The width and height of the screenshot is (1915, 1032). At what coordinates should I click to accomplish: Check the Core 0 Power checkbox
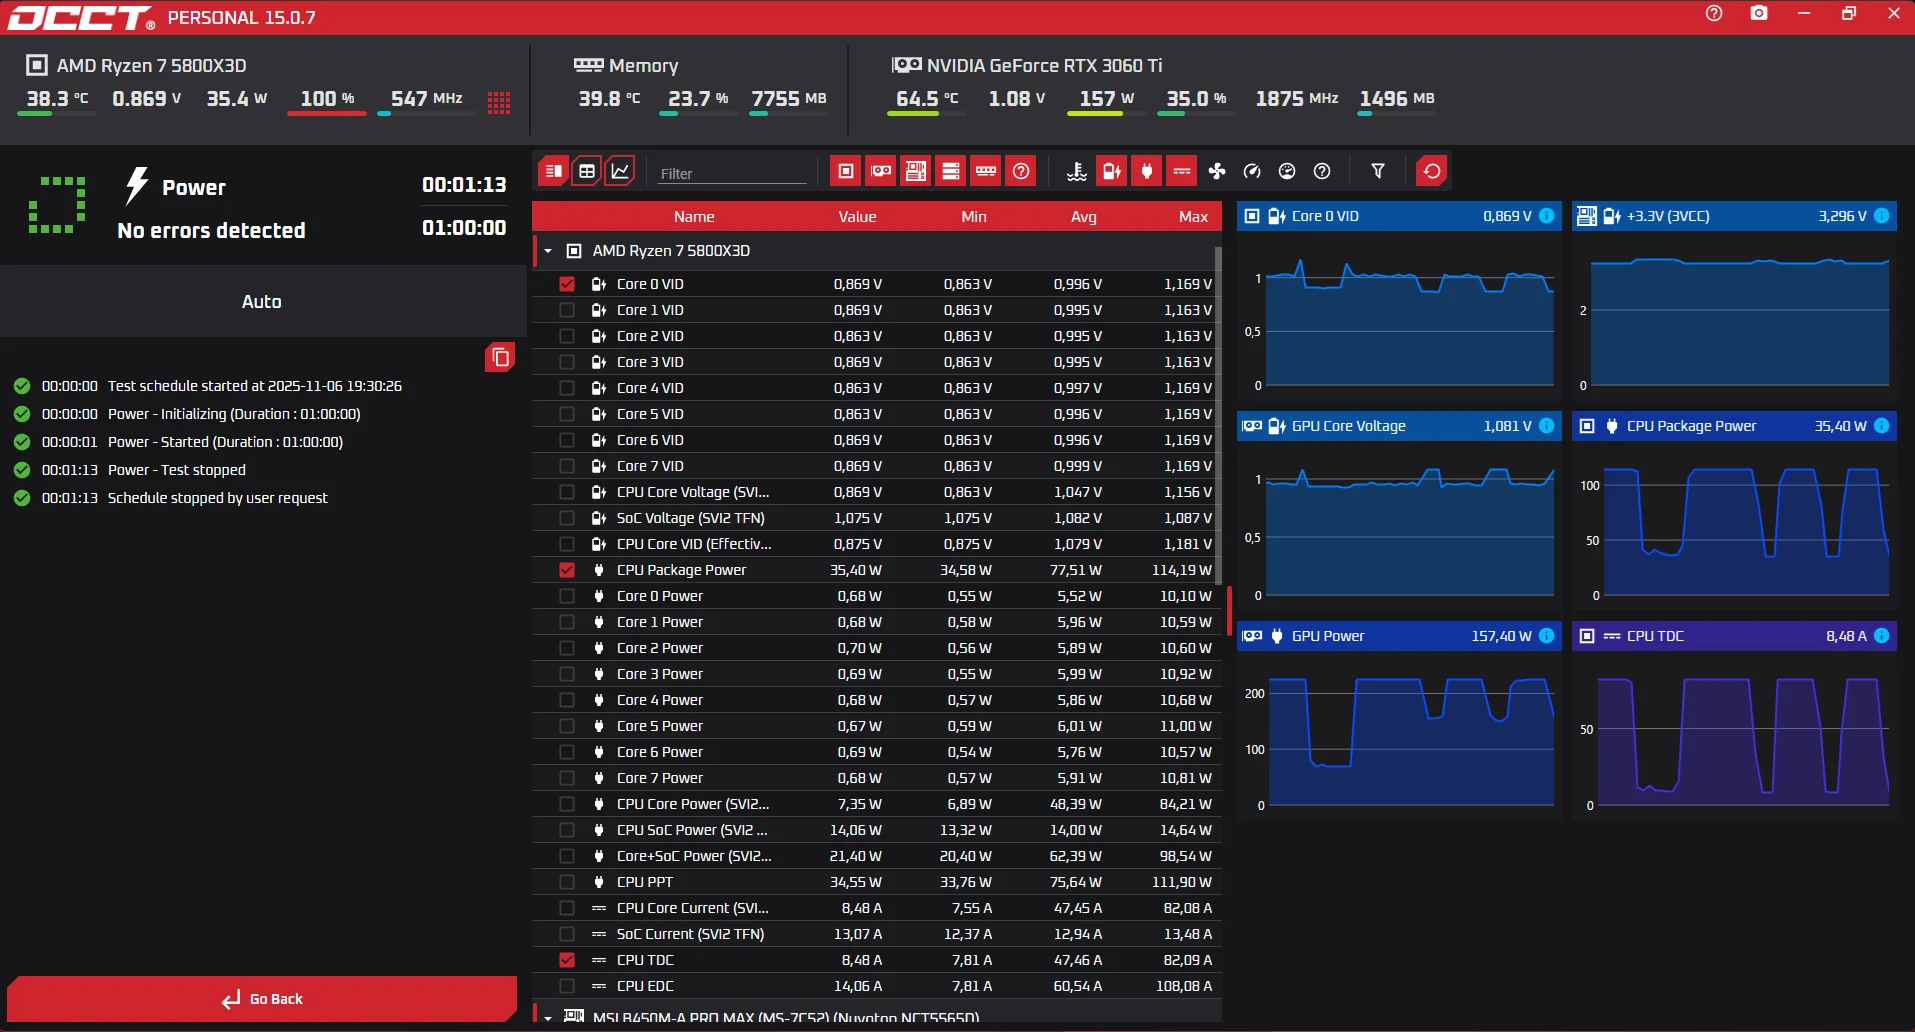(x=567, y=596)
